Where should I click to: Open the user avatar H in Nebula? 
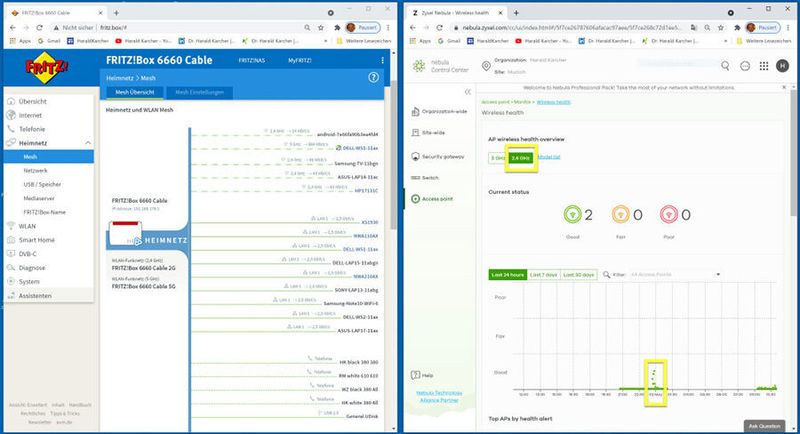coord(782,65)
